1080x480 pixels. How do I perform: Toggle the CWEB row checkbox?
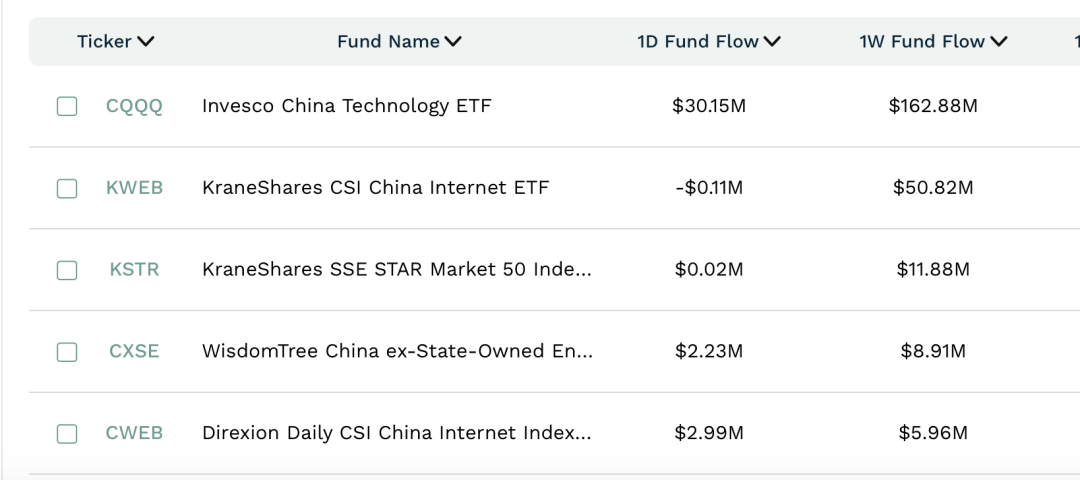tap(67, 434)
